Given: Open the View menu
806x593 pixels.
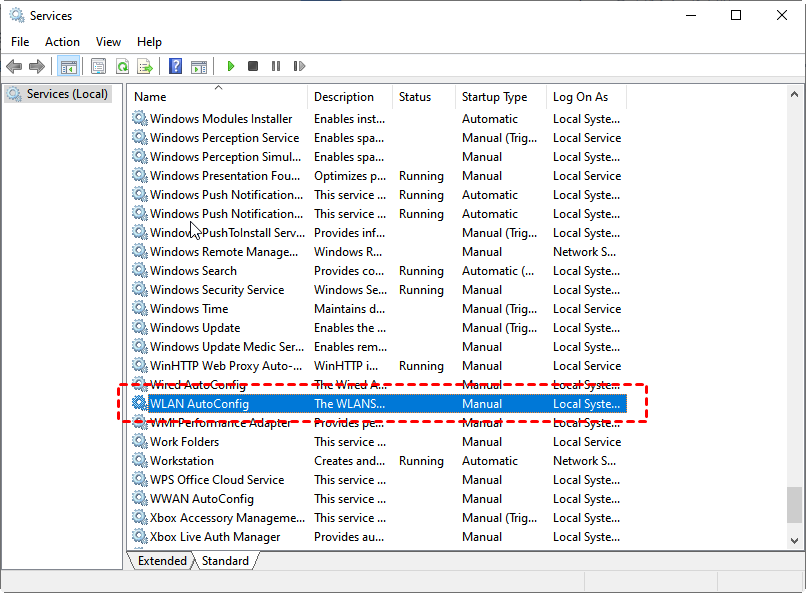Looking at the screenshot, I should 108,42.
